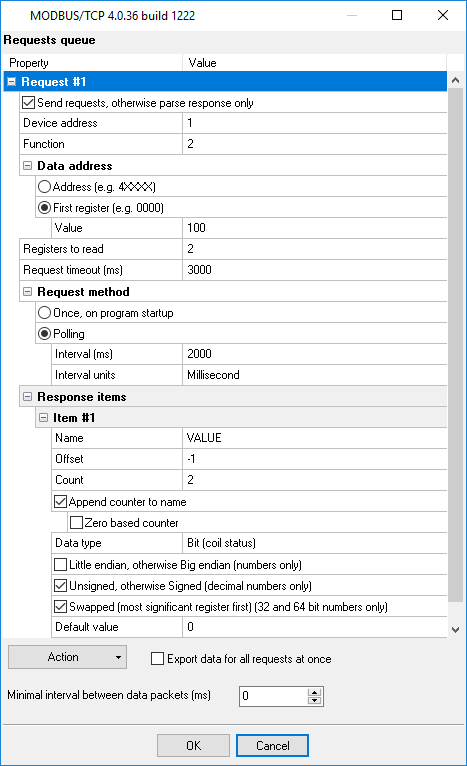Select the Polling request method
This screenshot has height=766, width=467.
(44, 334)
